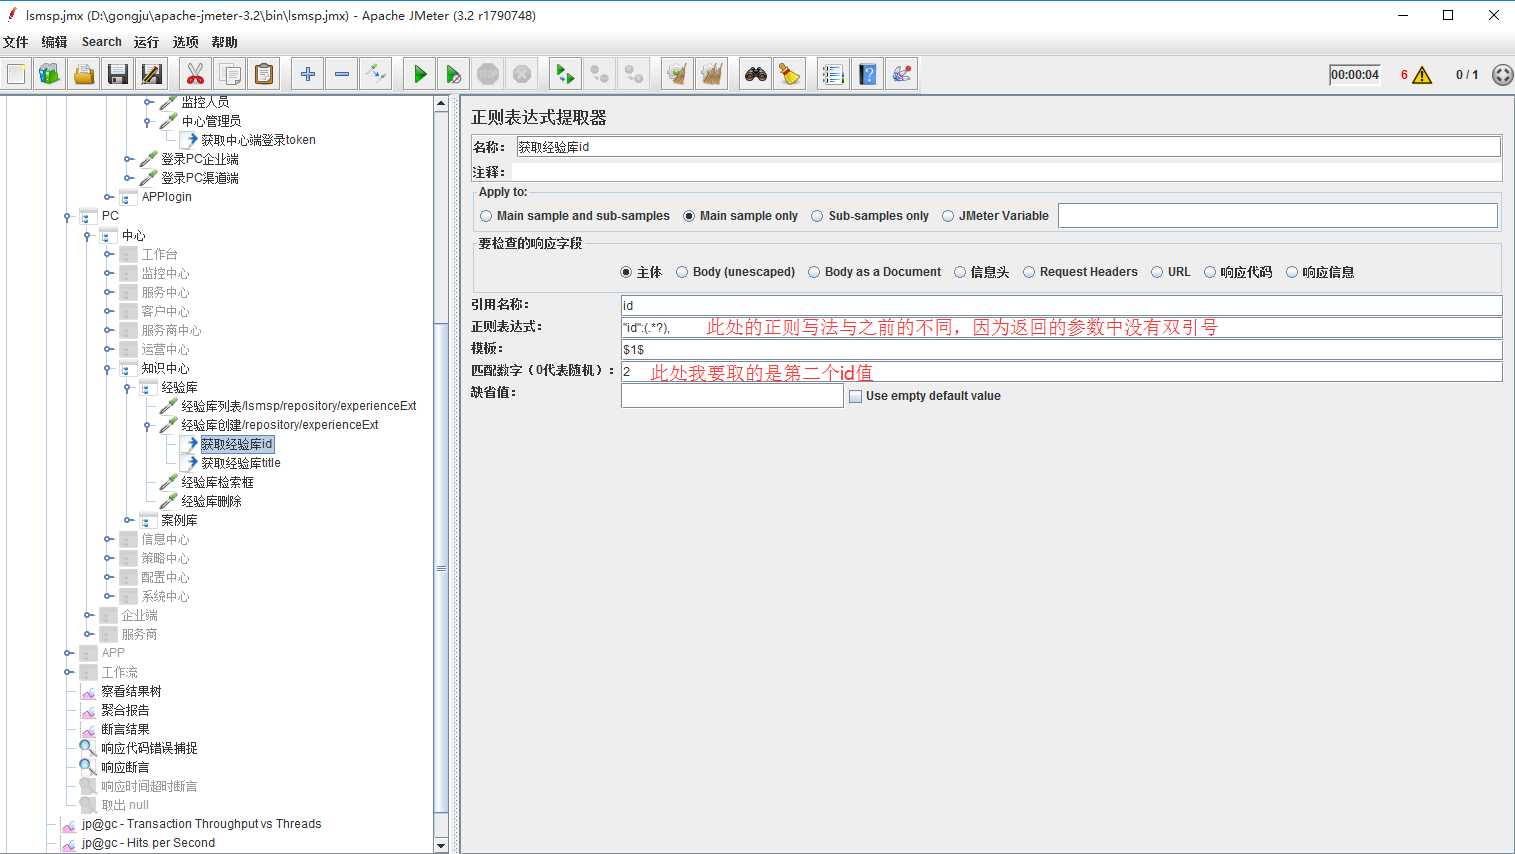Choose 'Request Headers' radio button
1515x854 pixels.
point(1080,272)
